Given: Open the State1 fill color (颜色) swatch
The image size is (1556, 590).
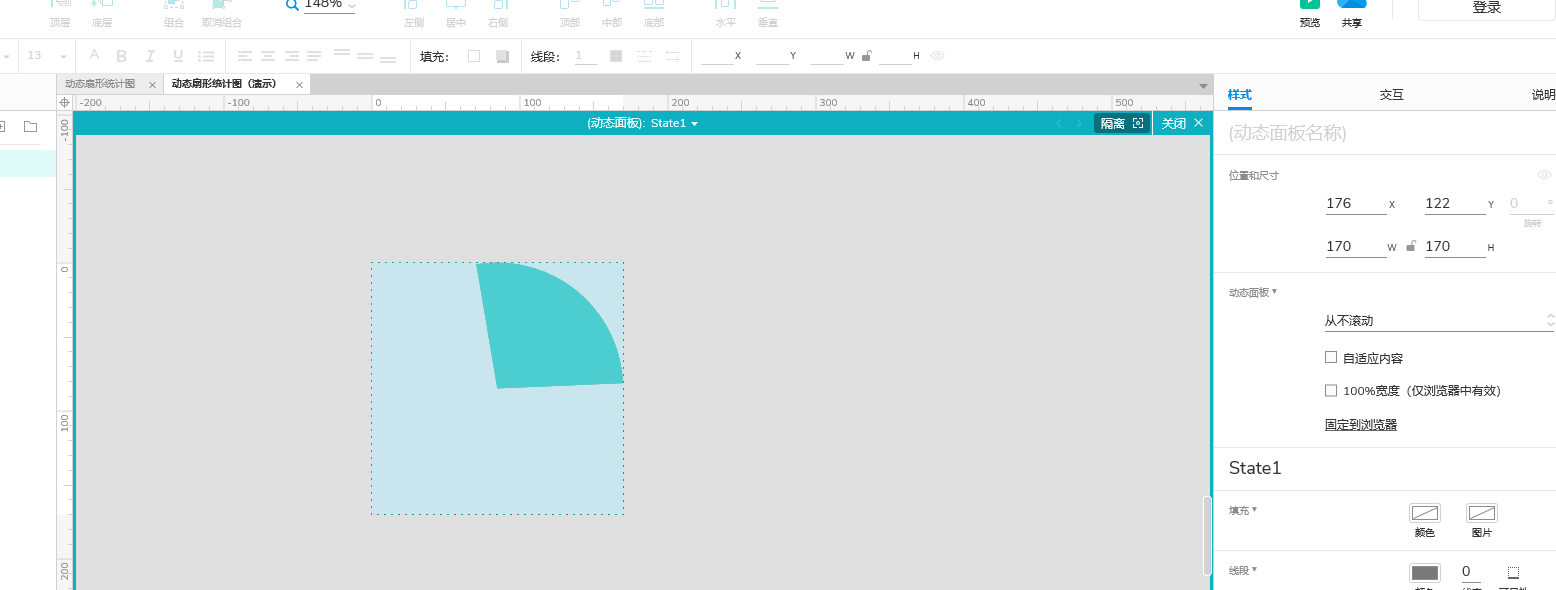Looking at the screenshot, I should (x=1425, y=513).
